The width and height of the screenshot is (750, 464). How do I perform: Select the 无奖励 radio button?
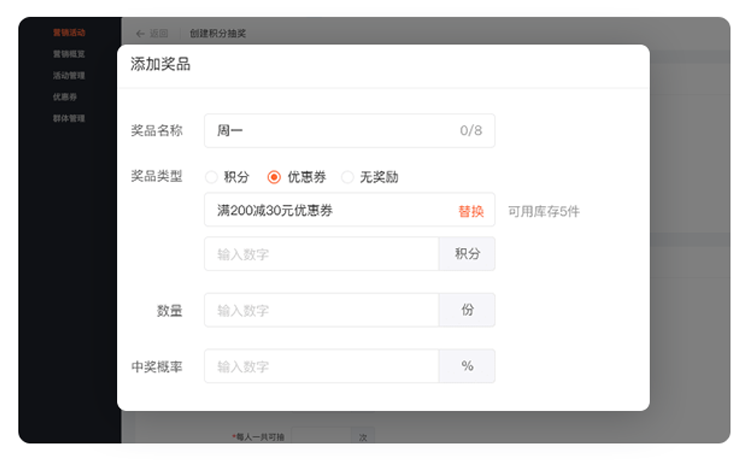tap(348, 177)
